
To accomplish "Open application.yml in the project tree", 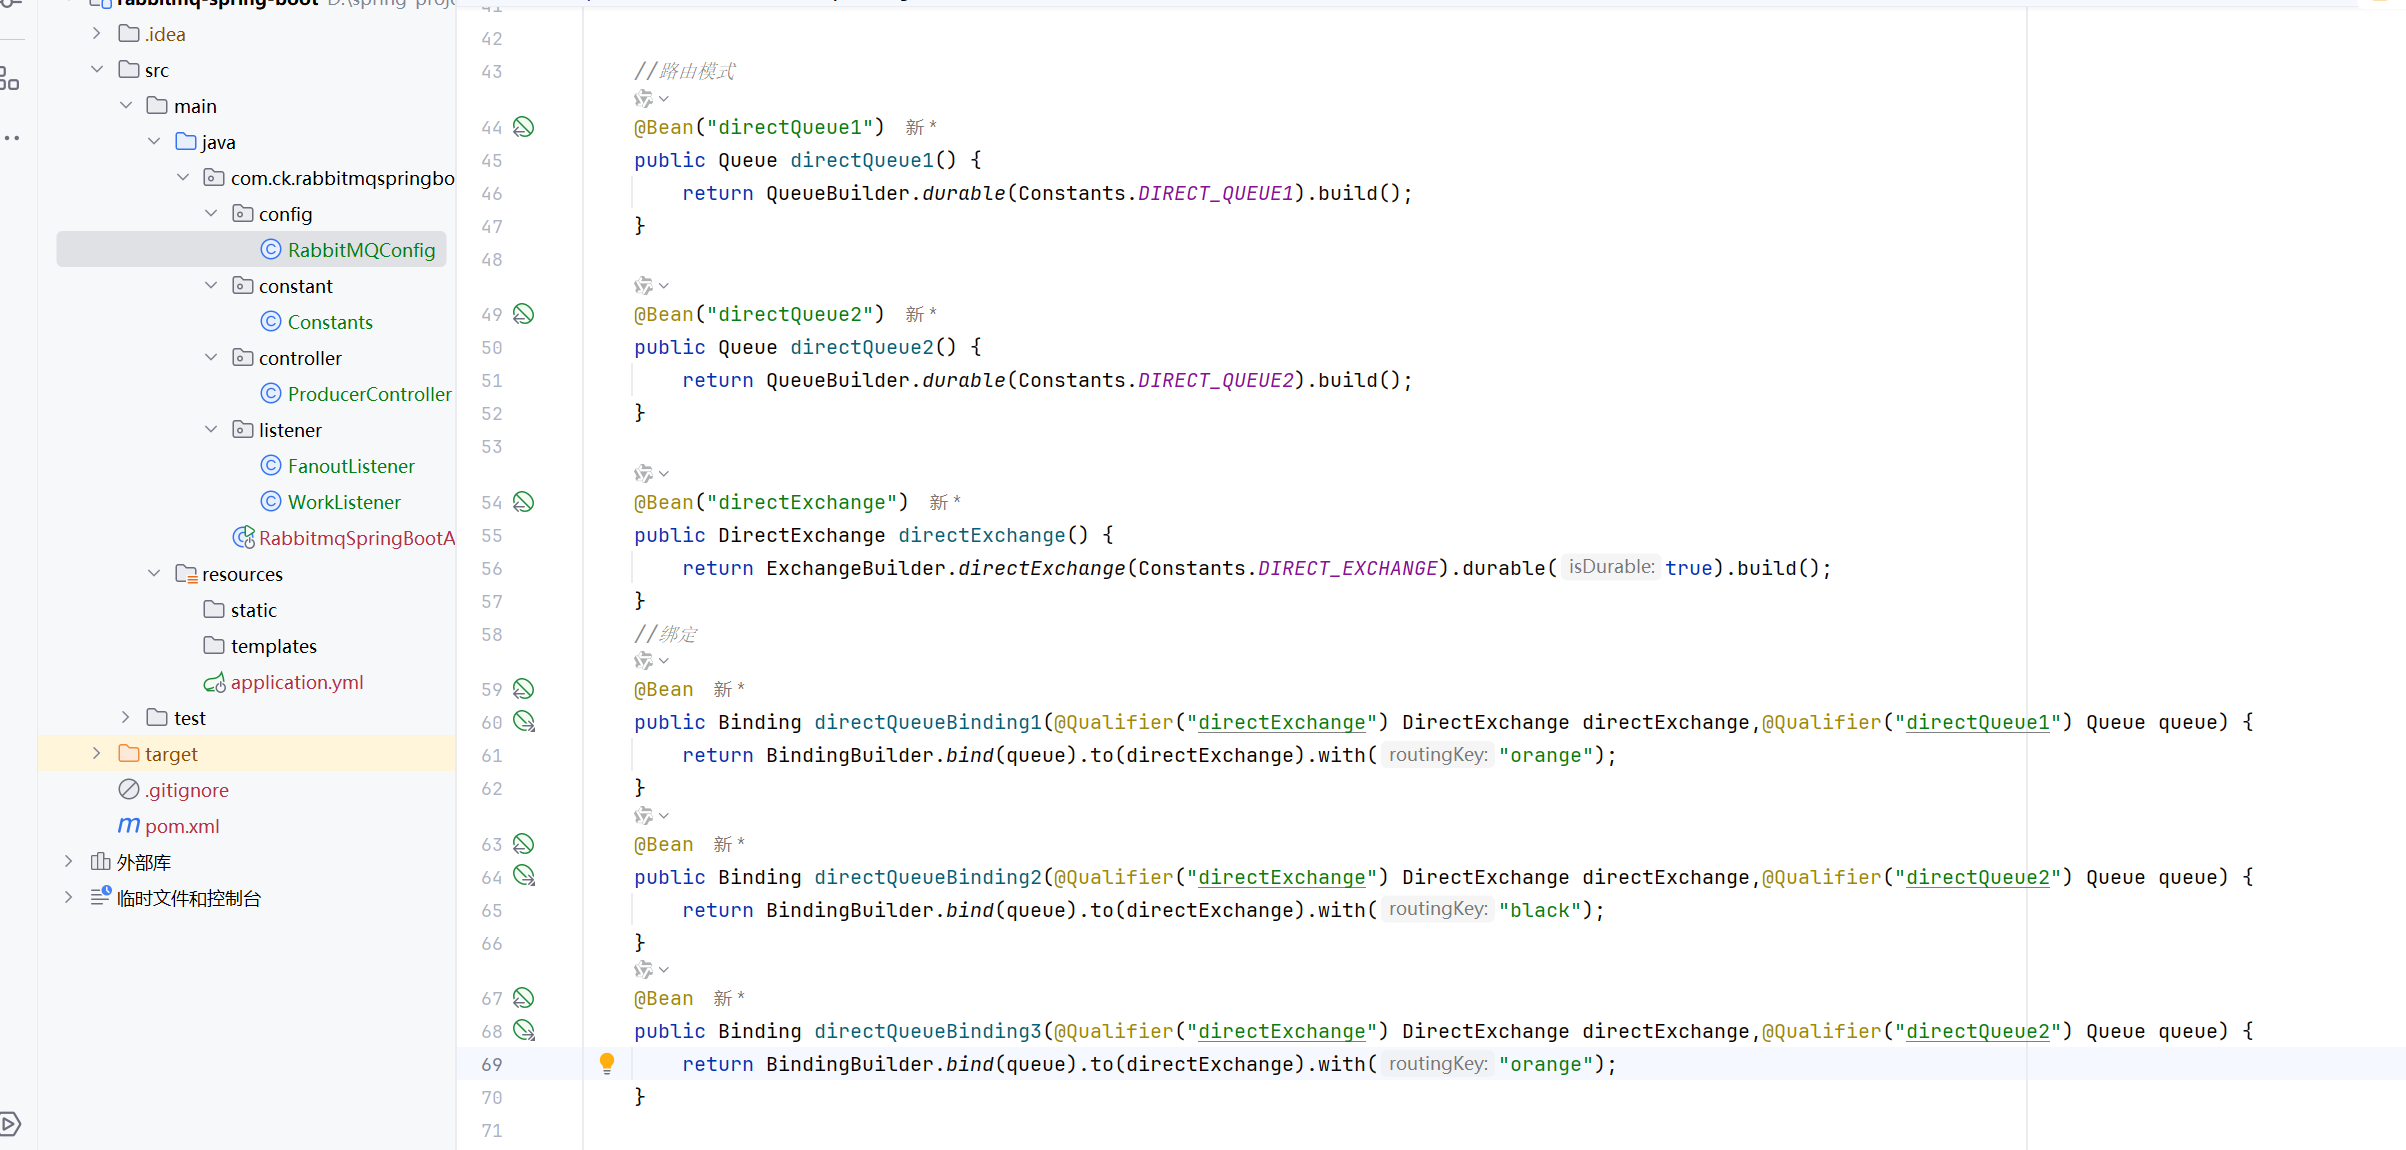I will (296, 682).
